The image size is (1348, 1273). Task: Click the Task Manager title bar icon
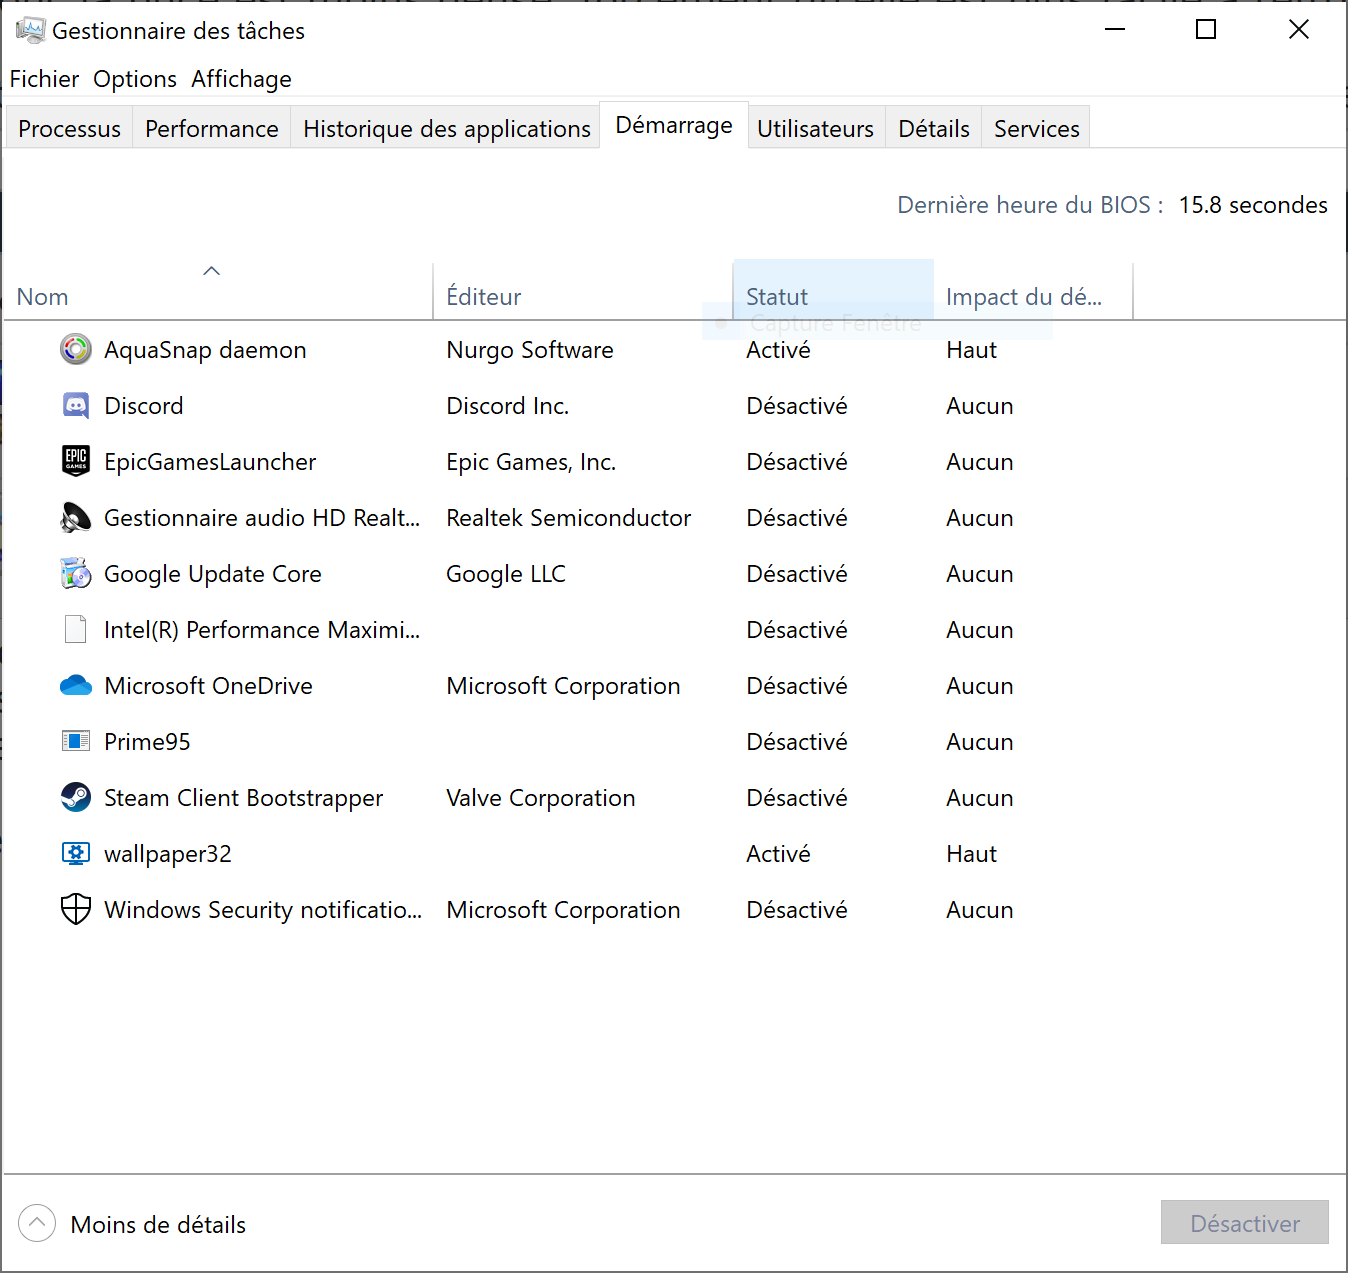point(30,30)
